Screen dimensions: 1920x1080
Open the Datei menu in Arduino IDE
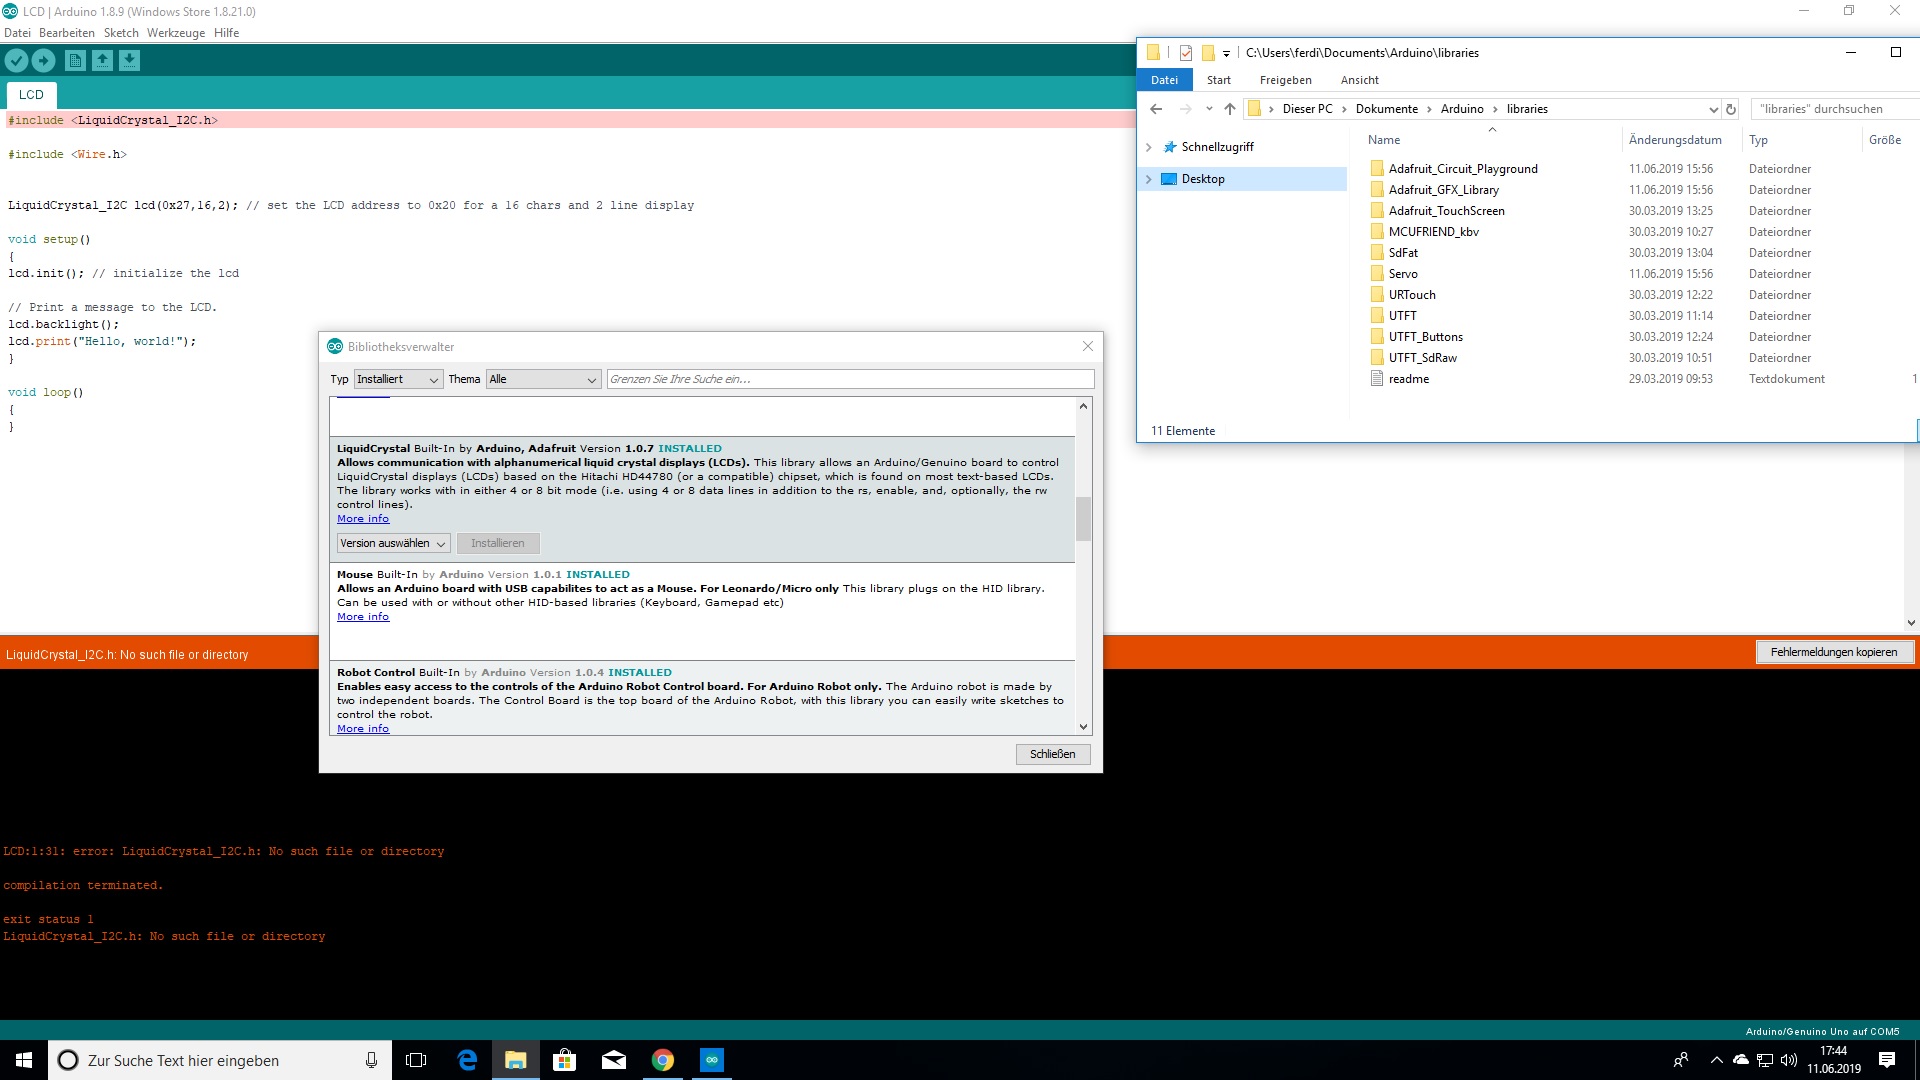[17, 33]
